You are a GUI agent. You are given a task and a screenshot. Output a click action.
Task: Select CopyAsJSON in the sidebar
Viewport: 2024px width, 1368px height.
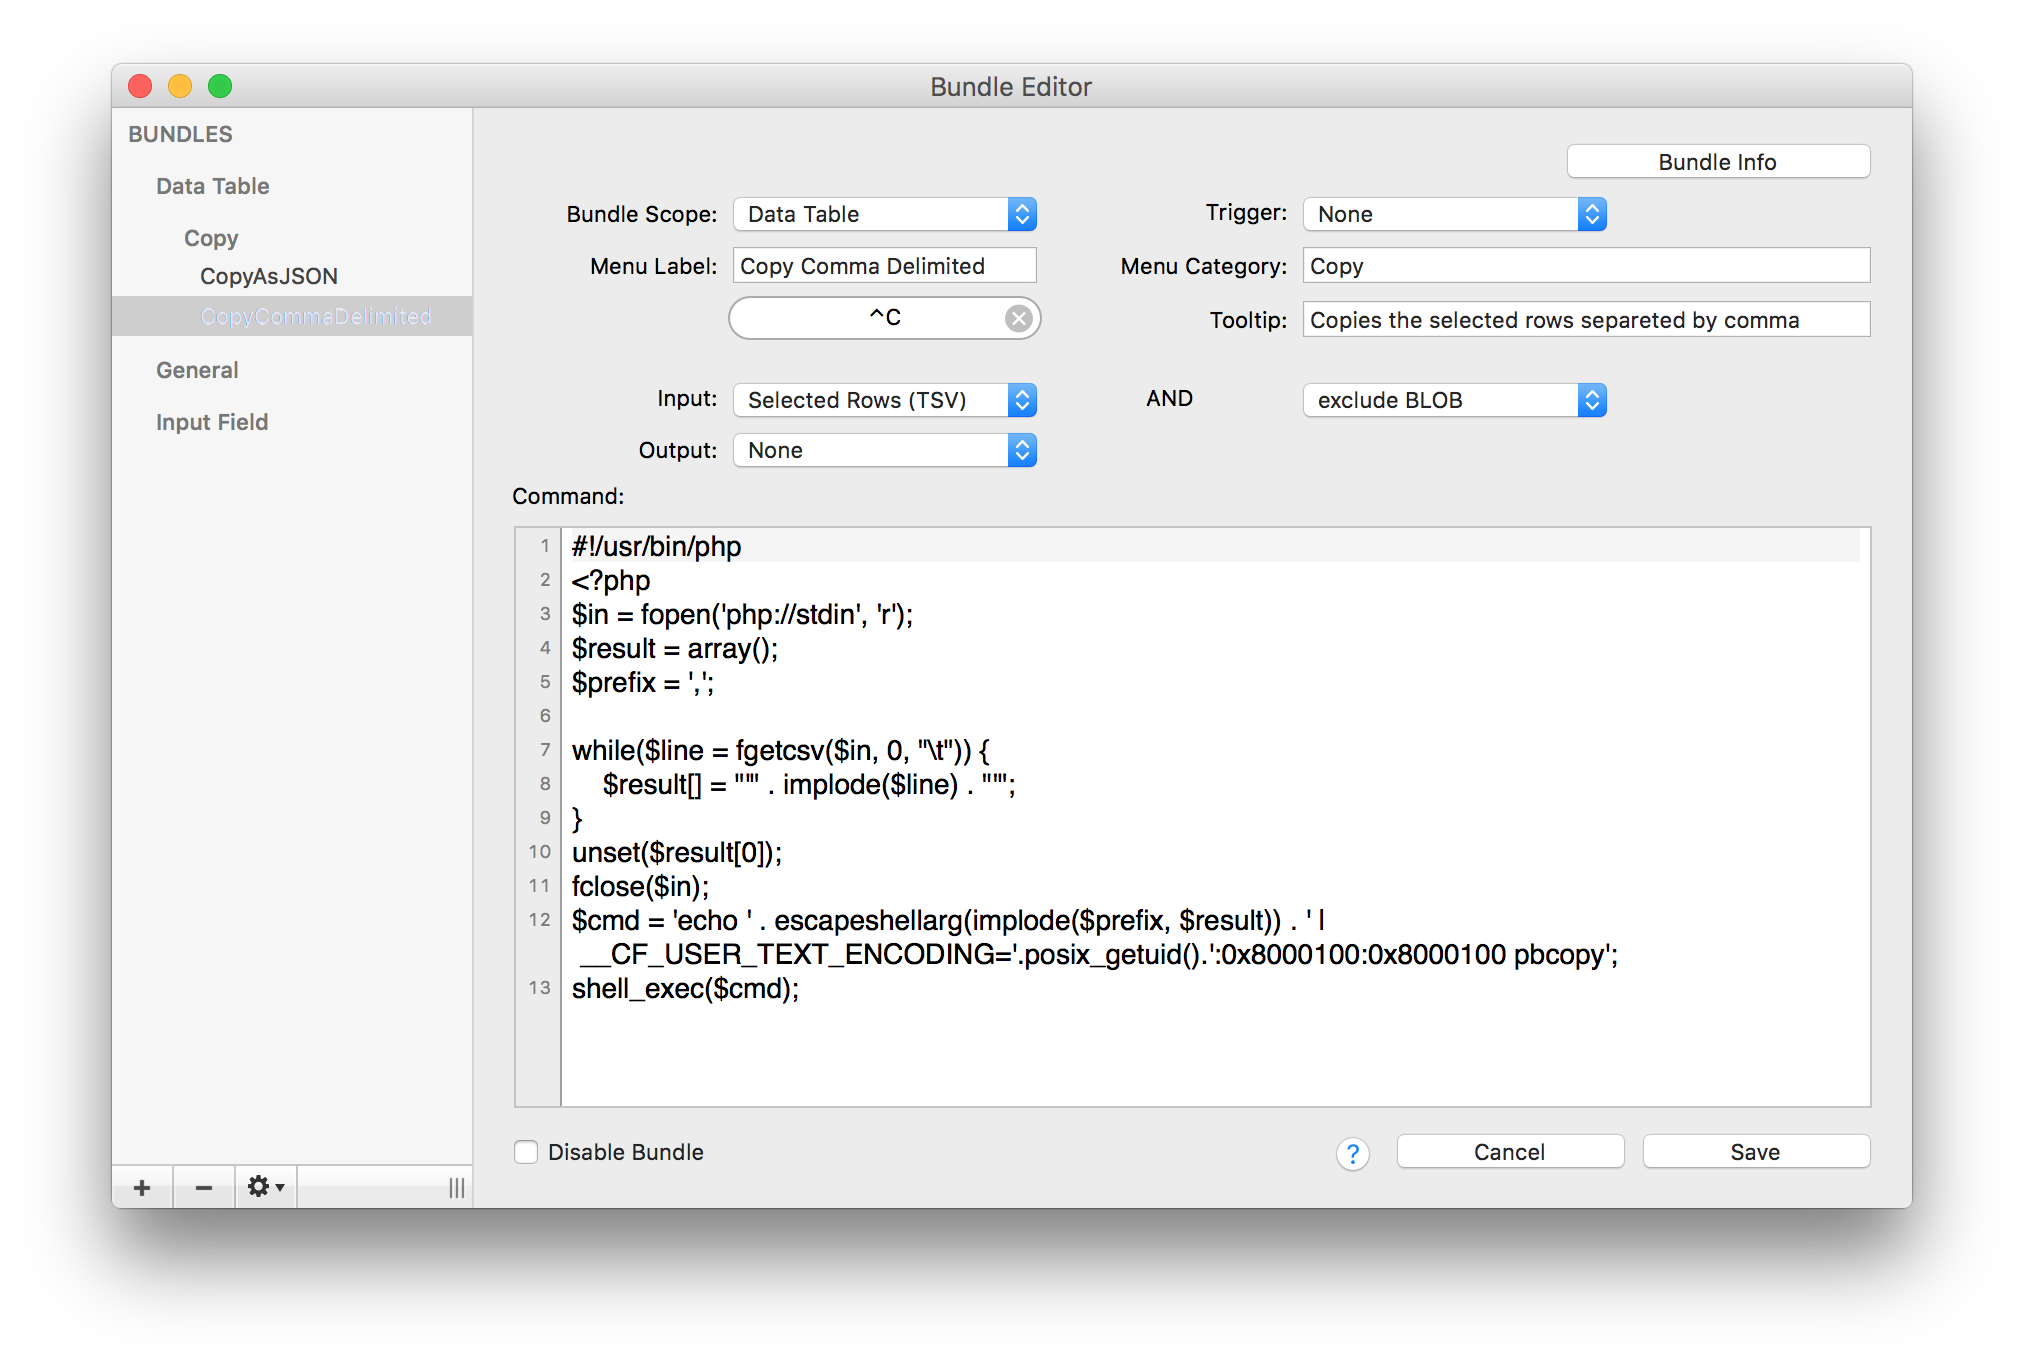[268, 276]
